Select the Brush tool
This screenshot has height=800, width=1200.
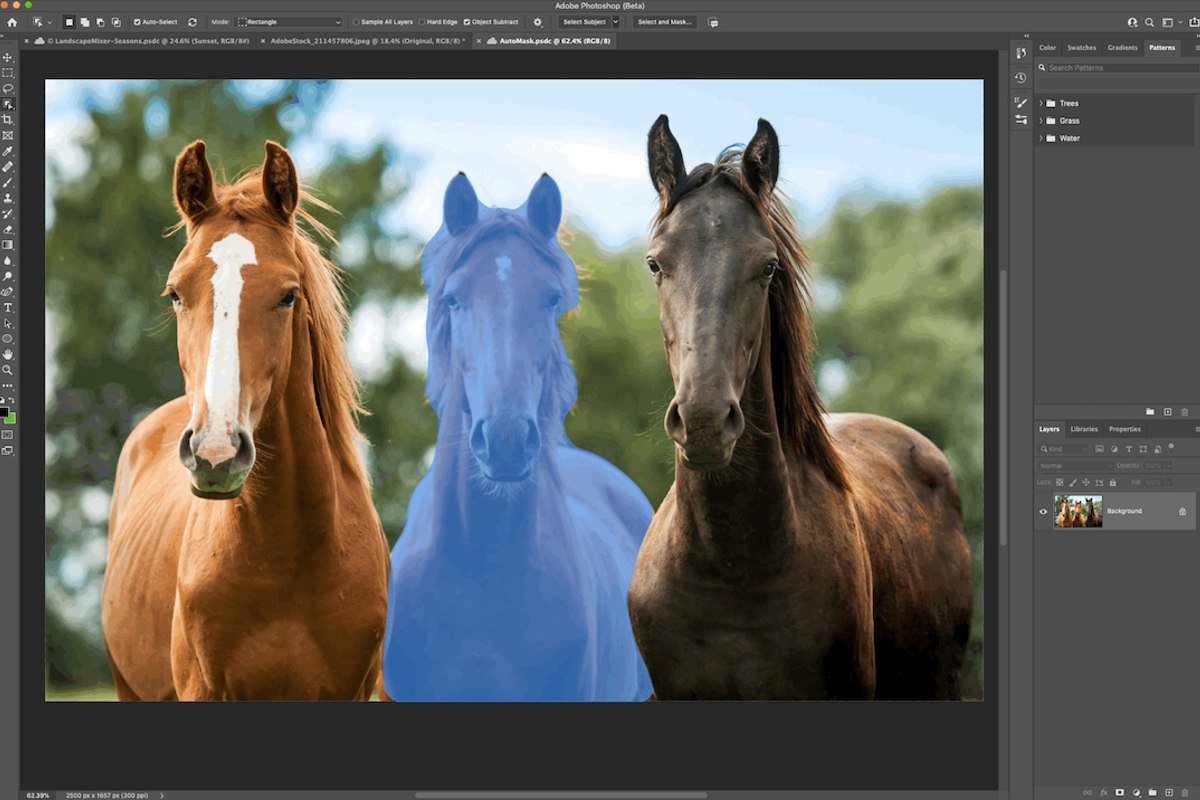pyautogui.click(x=8, y=183)
